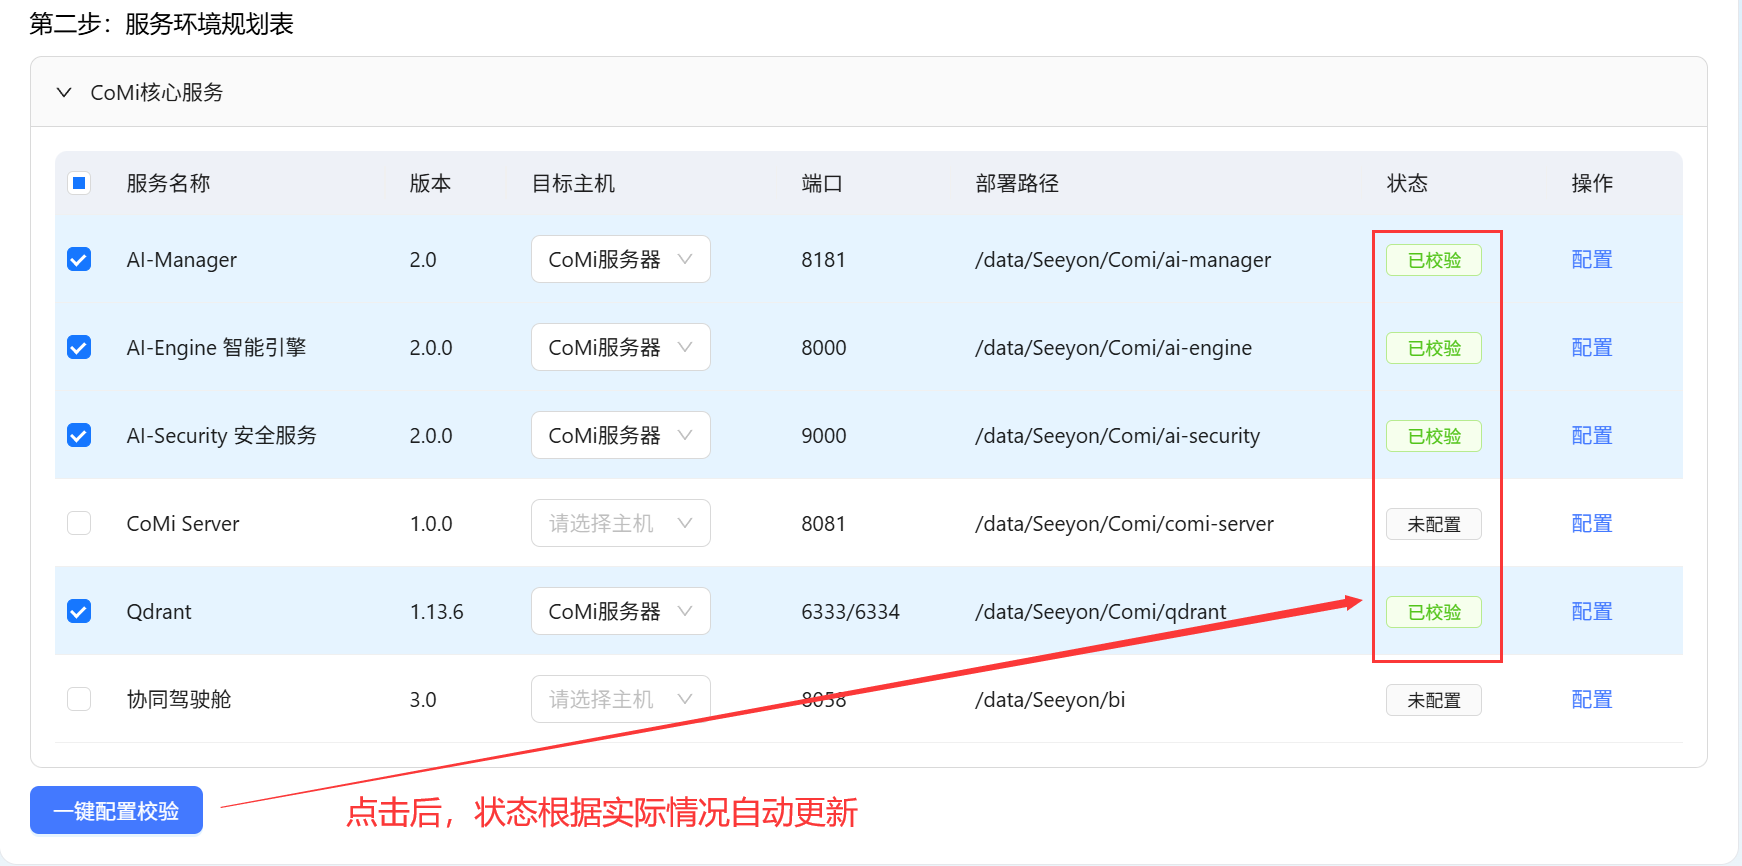Click the 一键配置校验 button
This screenshot has height=866, width=1742.
coord(116,810)
